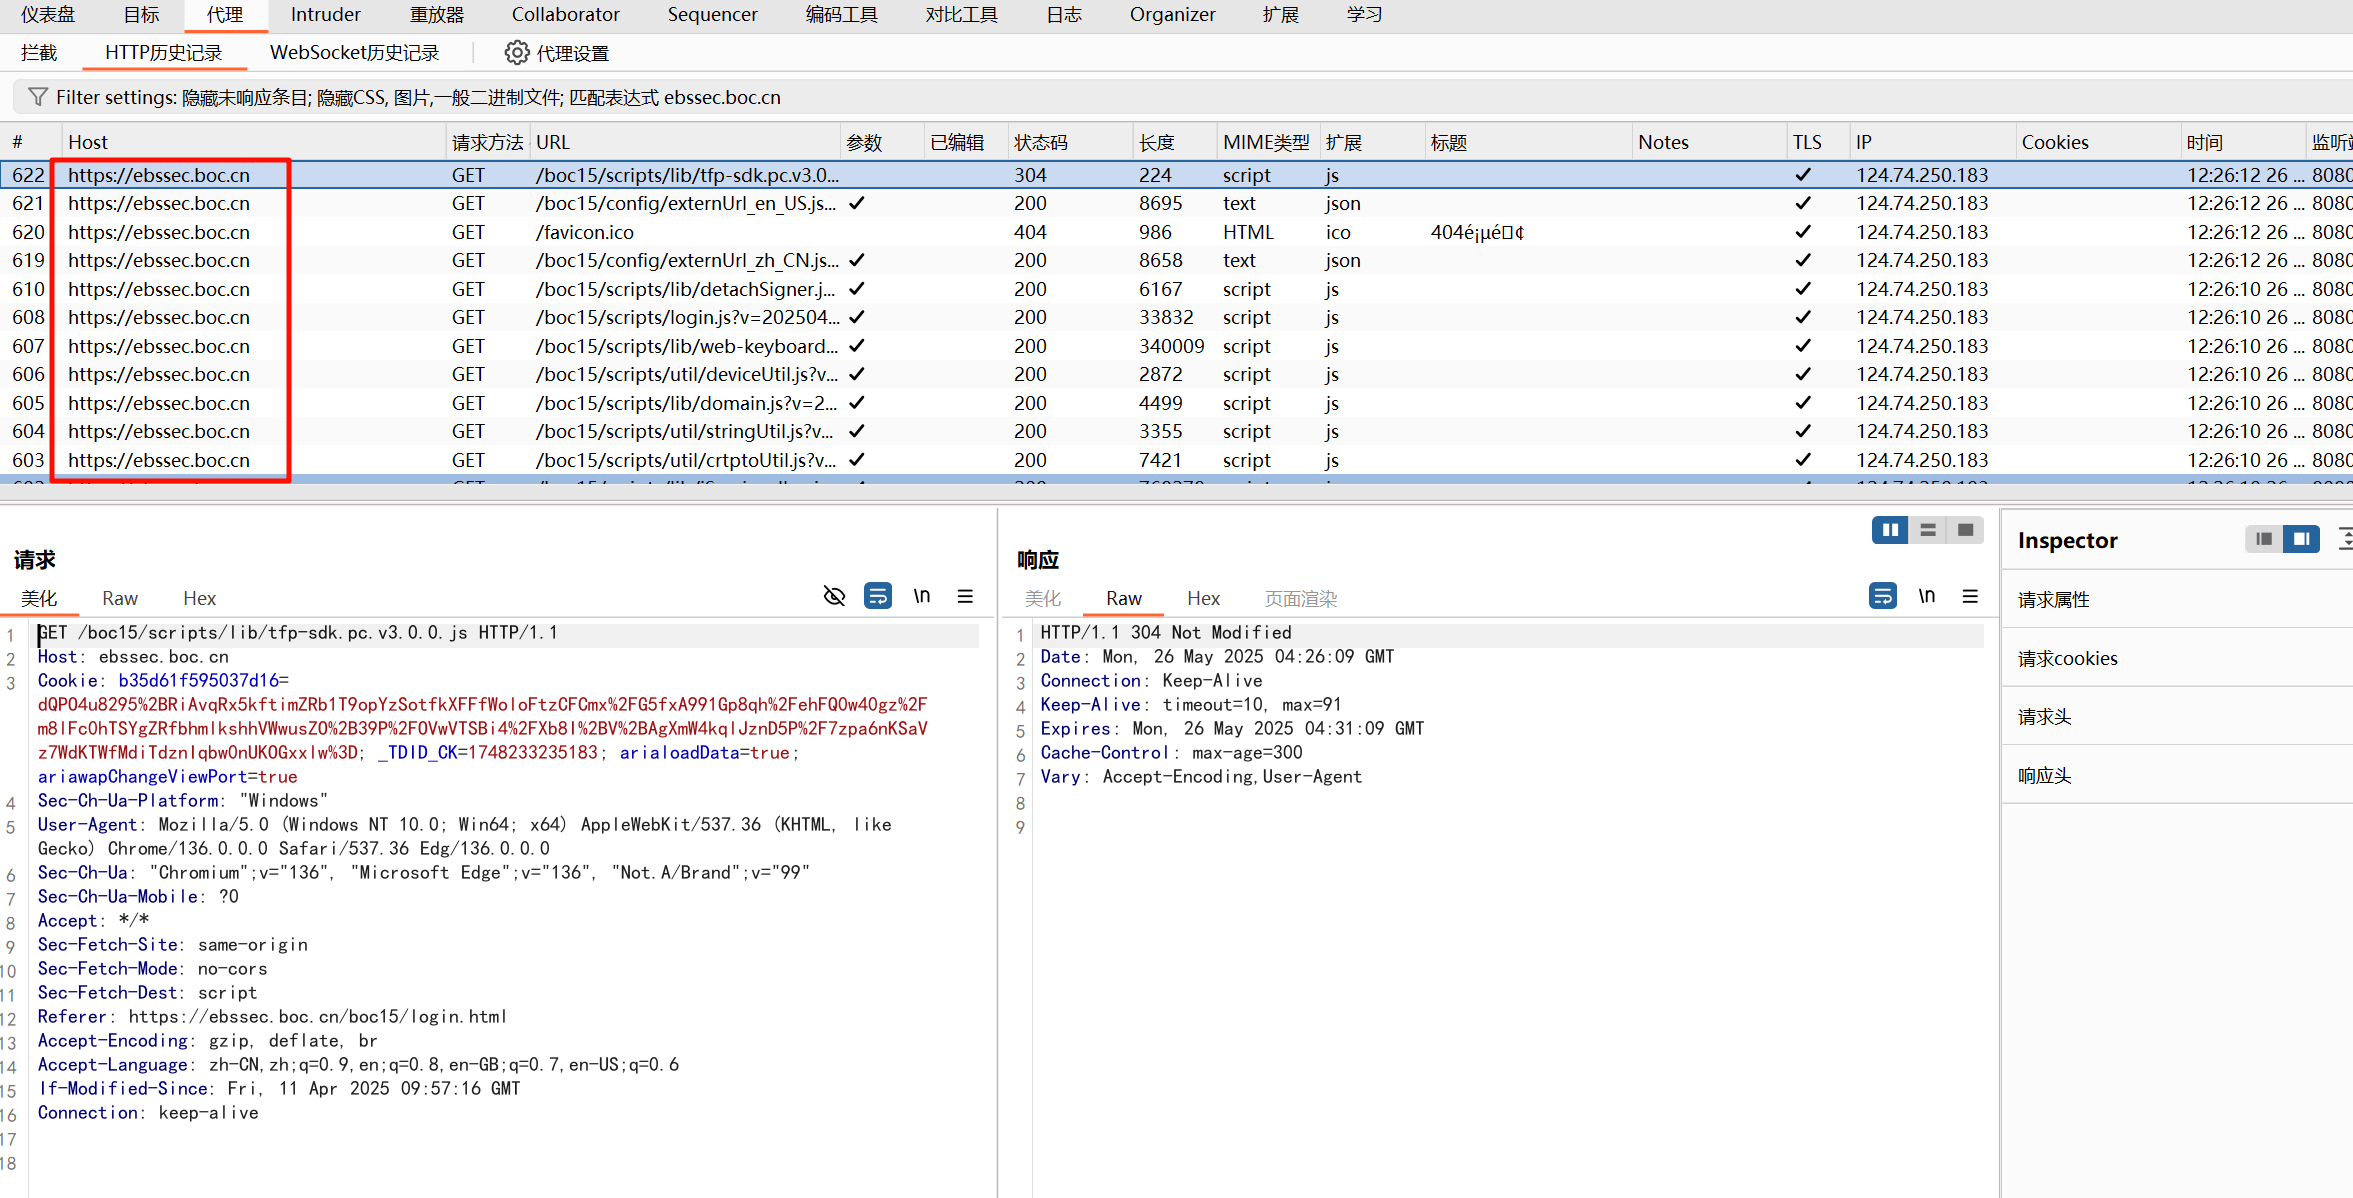
Task: Open the proxy settings gear icon
Action: click(516, 53)
